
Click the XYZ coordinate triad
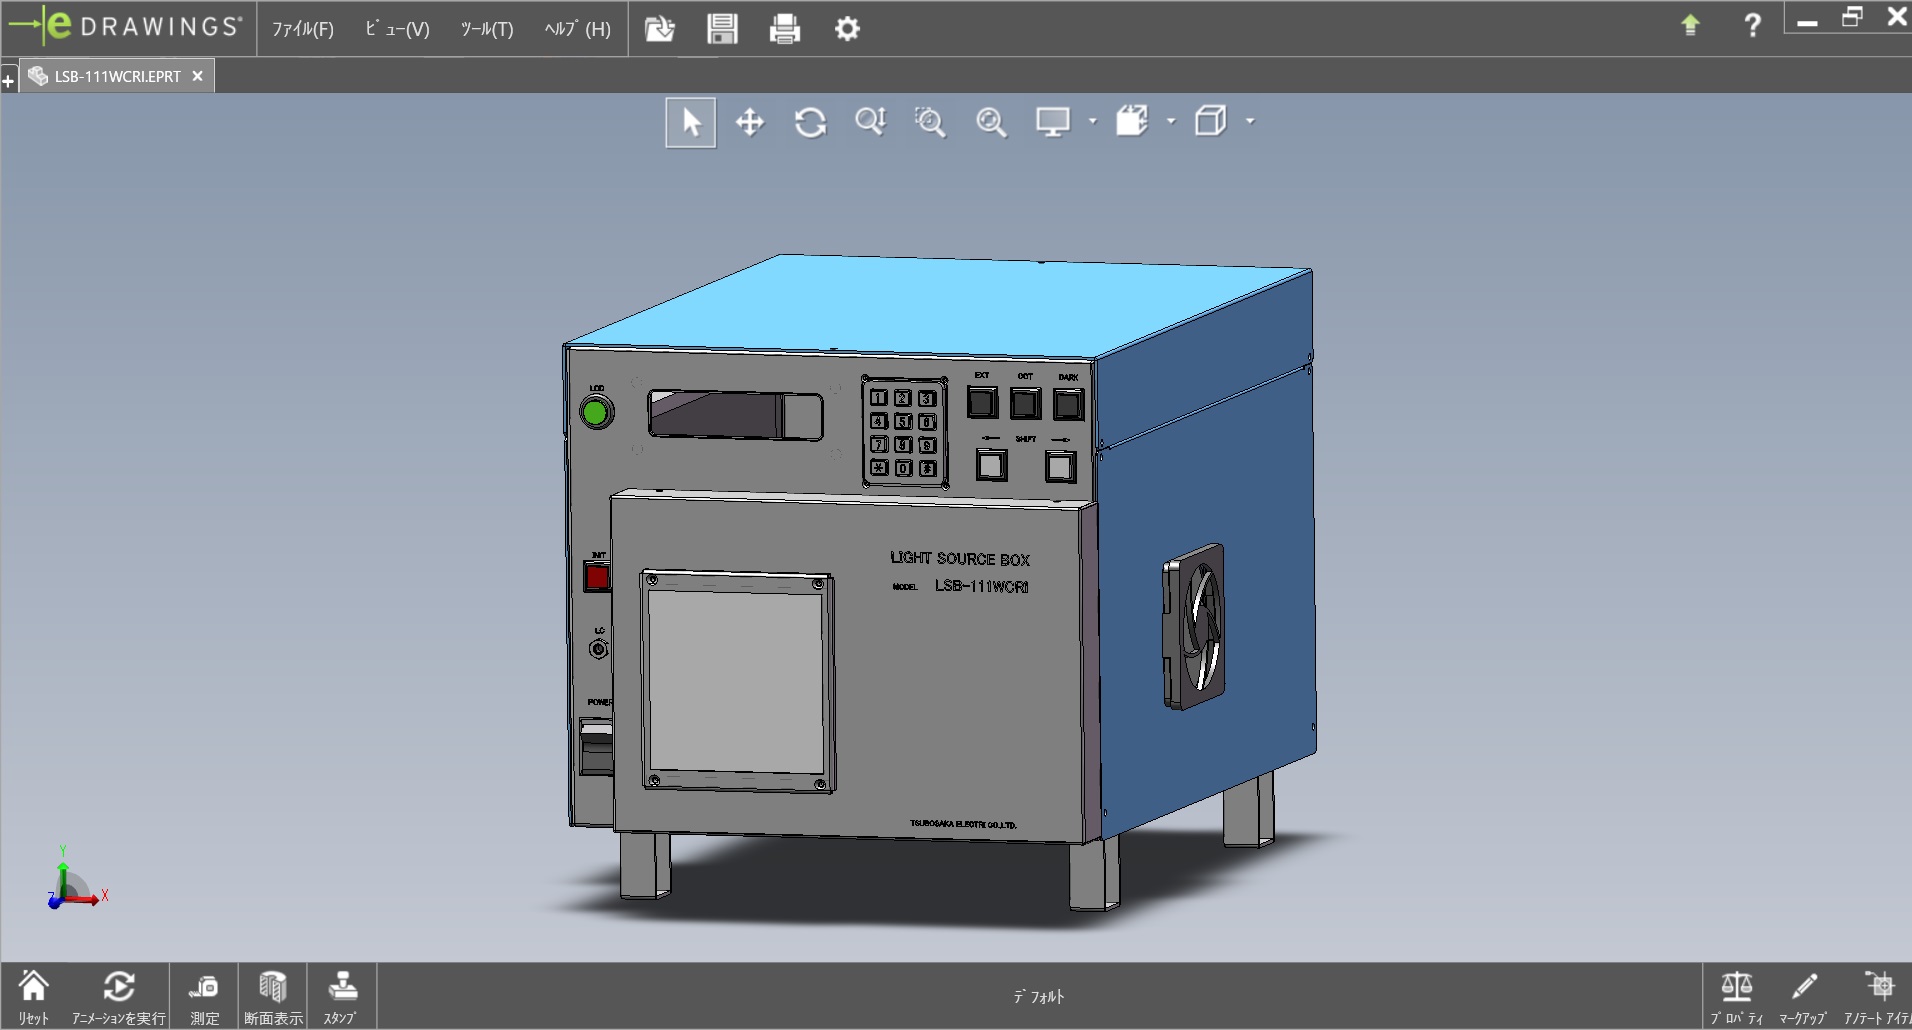[76, 878]
